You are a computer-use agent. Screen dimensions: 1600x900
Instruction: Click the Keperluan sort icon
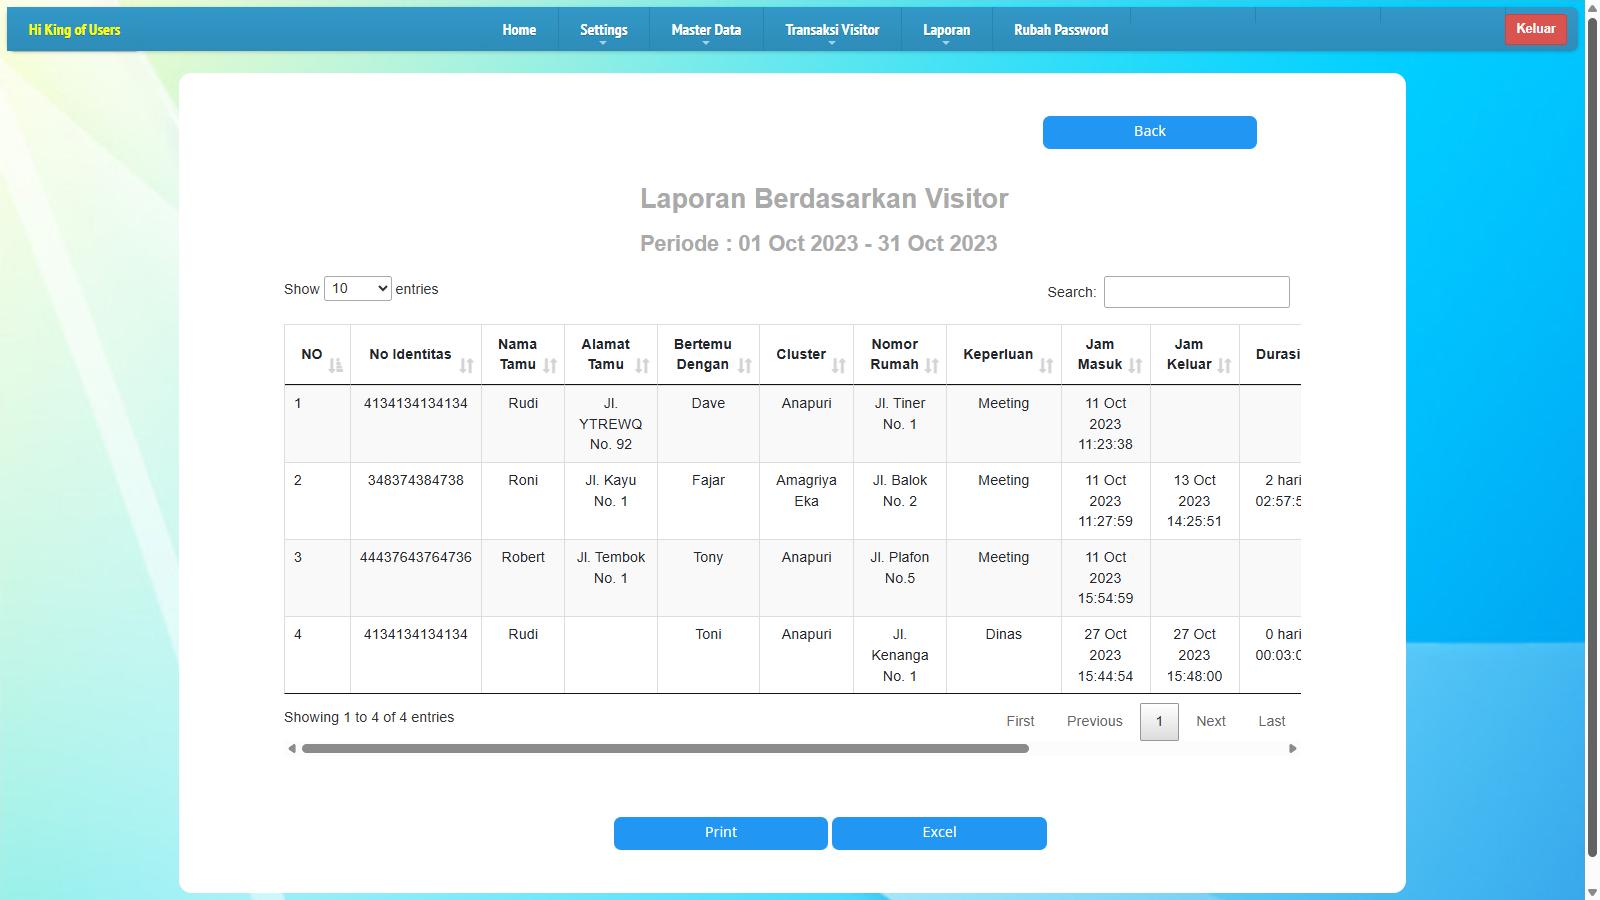pos(1046,366)
